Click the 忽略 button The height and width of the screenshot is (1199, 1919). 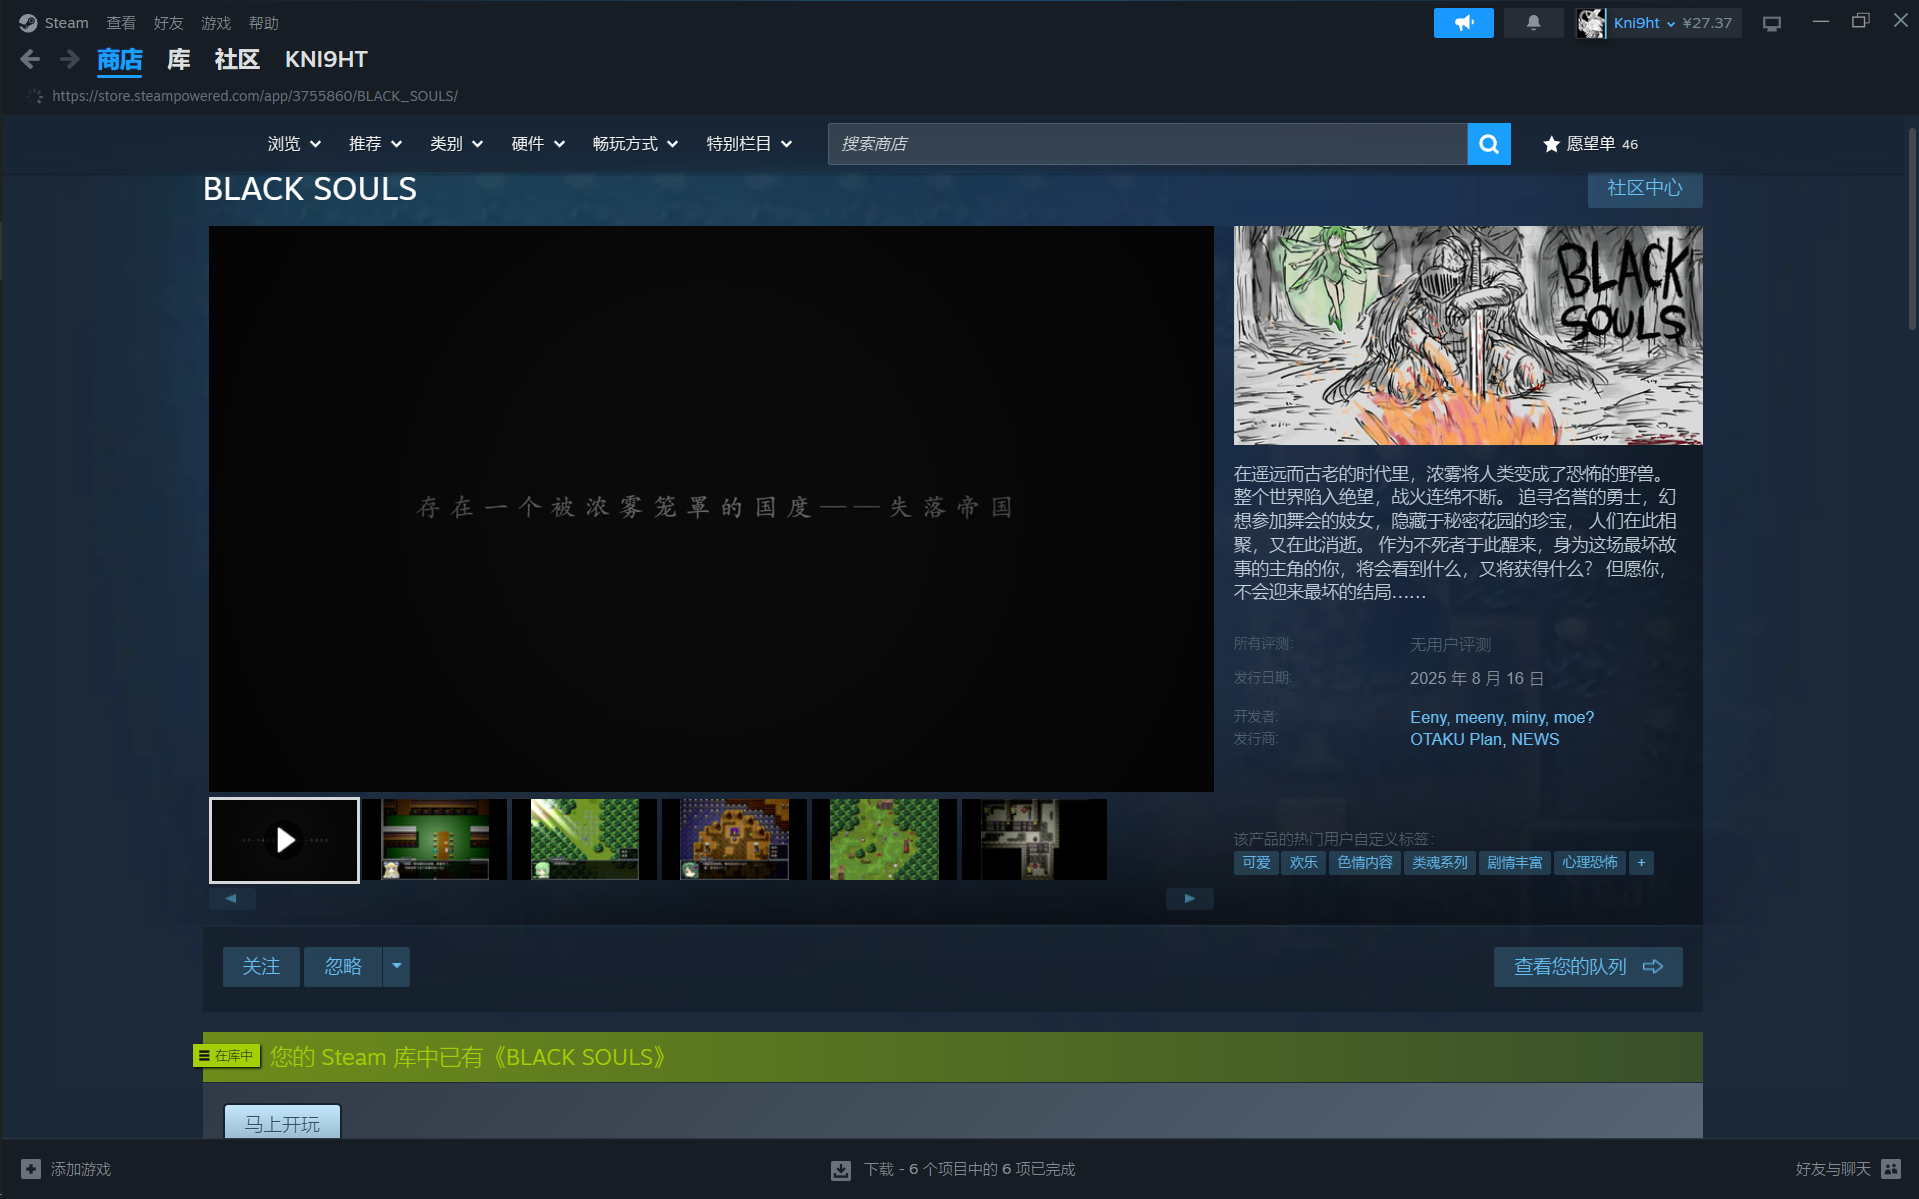[343, 966]
